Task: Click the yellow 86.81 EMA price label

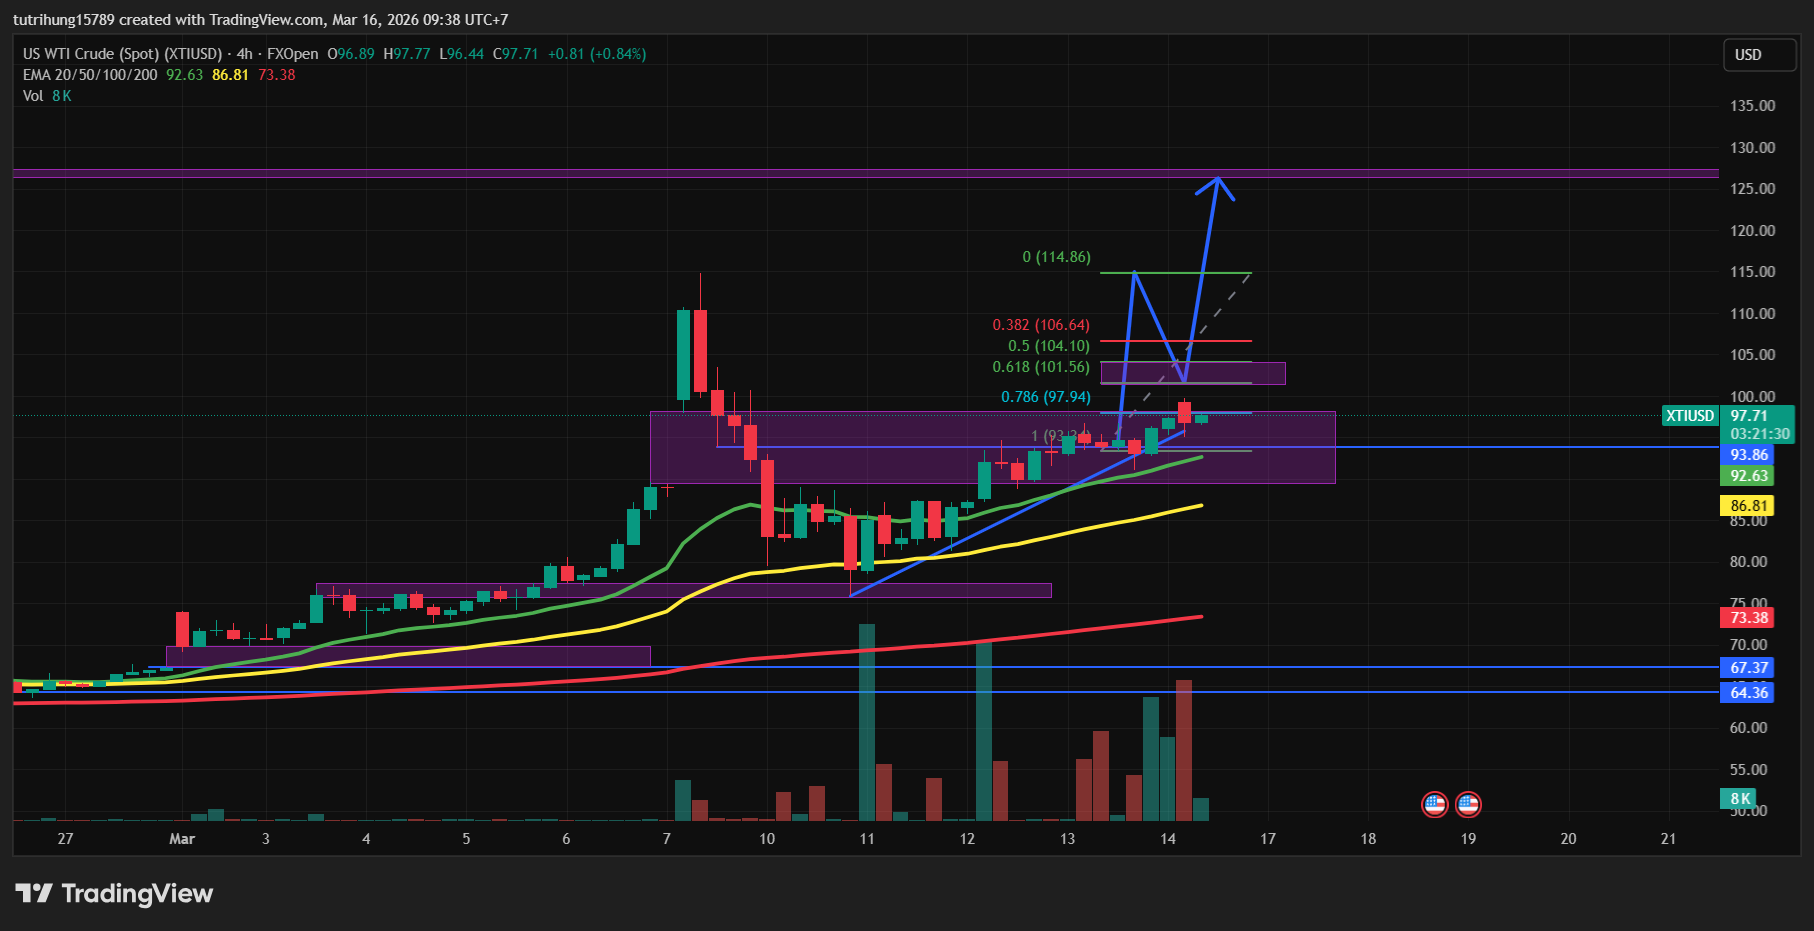Action: (x=1748, y=506)
